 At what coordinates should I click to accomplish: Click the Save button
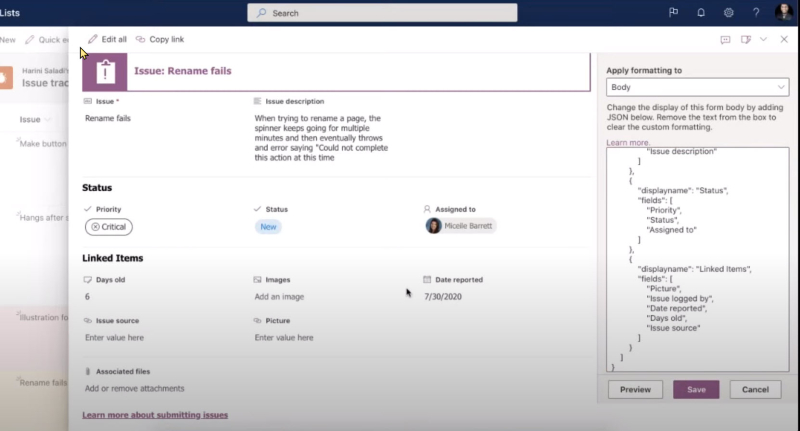point(696,390)
